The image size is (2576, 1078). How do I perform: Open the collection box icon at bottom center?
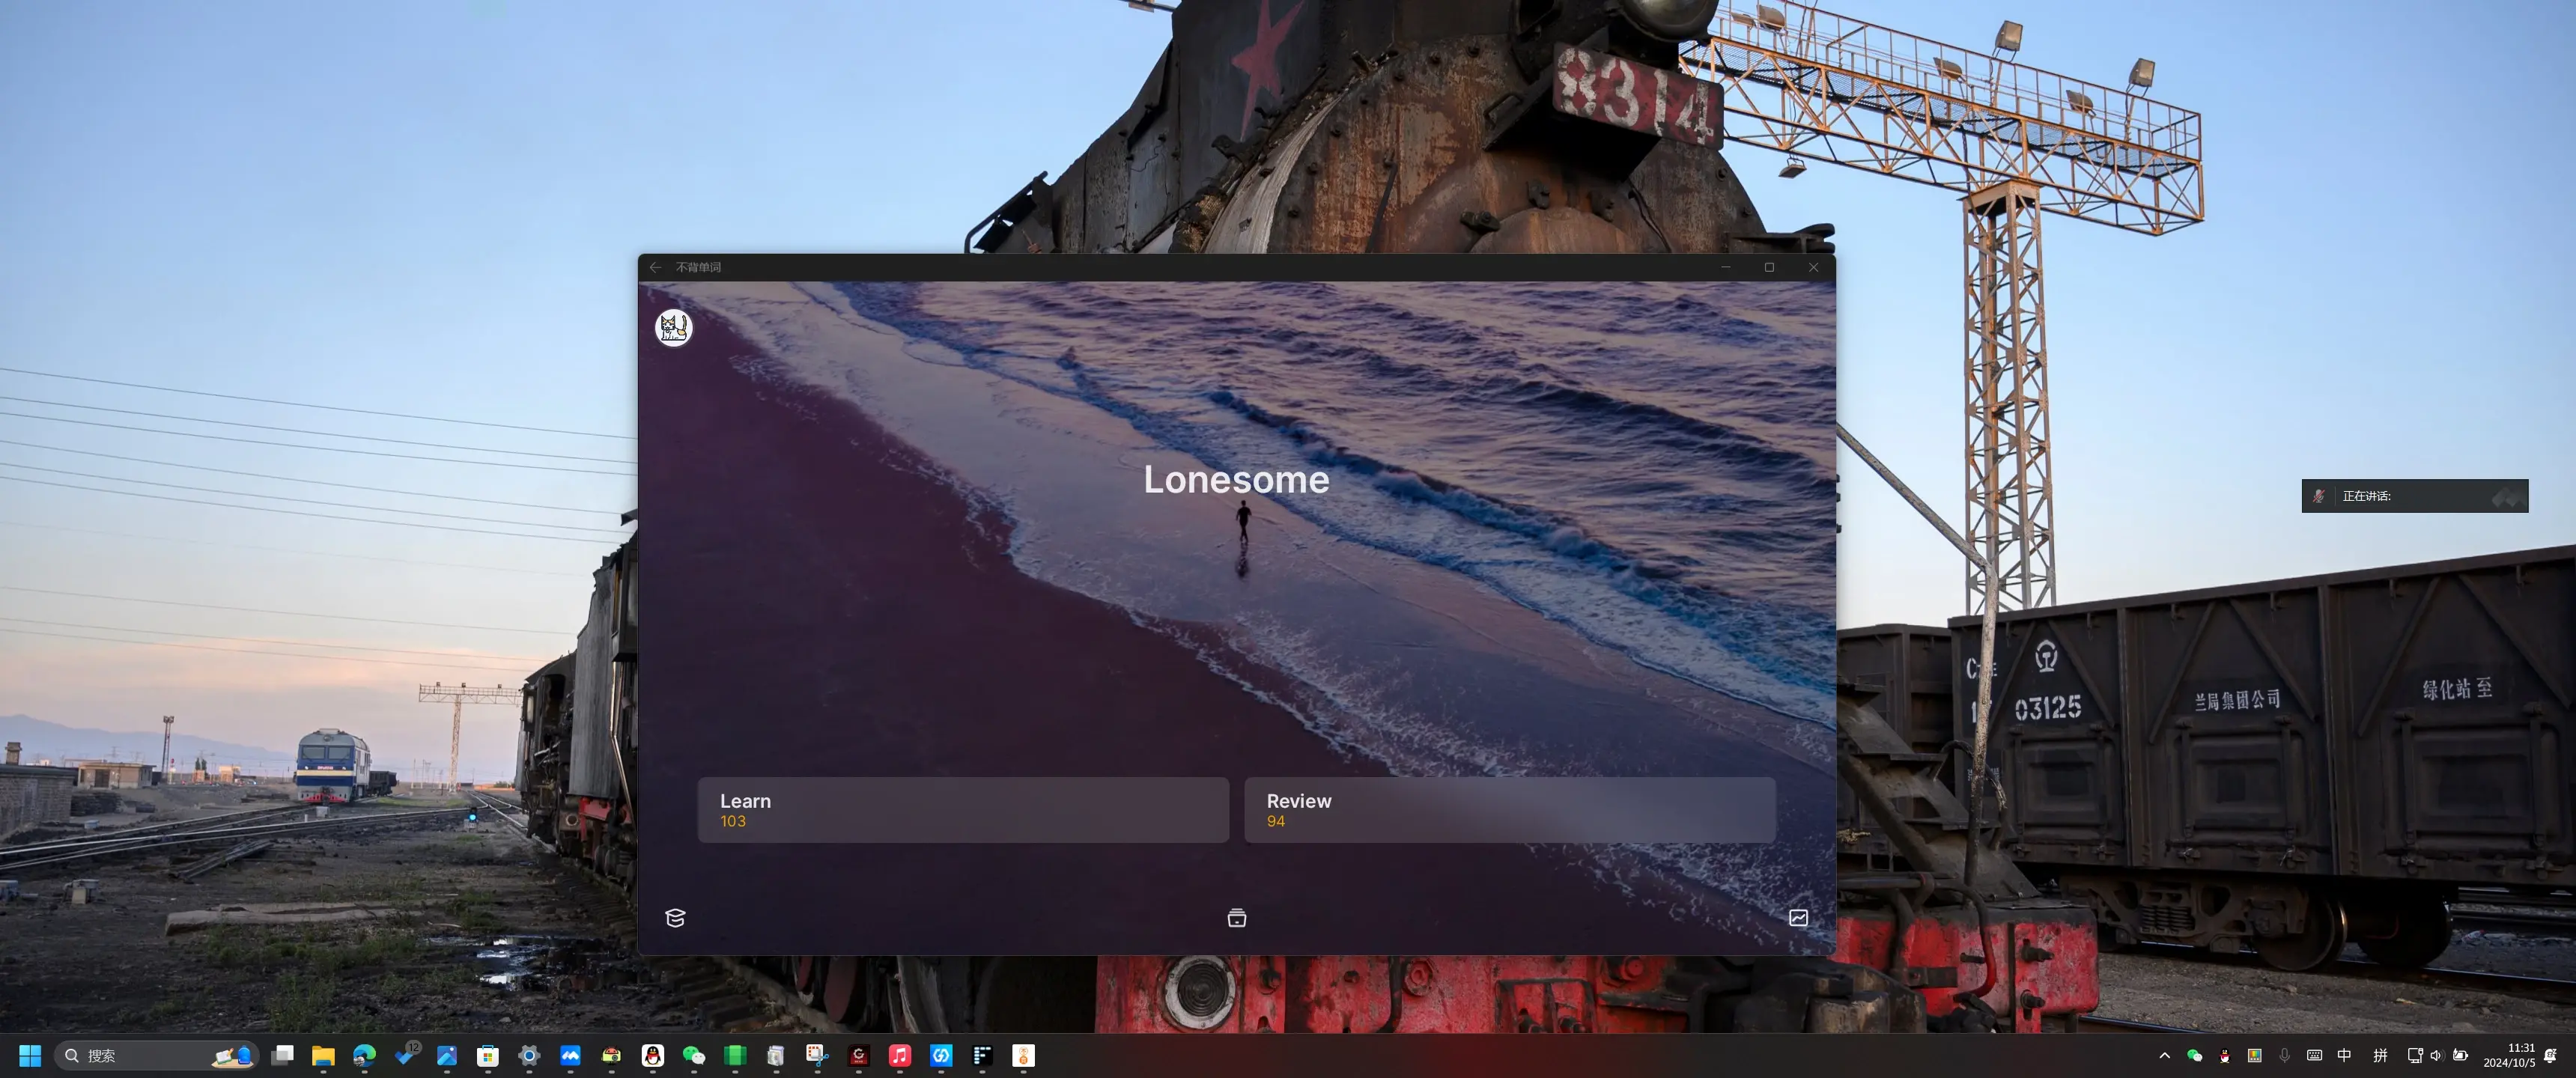(1237, 918)
